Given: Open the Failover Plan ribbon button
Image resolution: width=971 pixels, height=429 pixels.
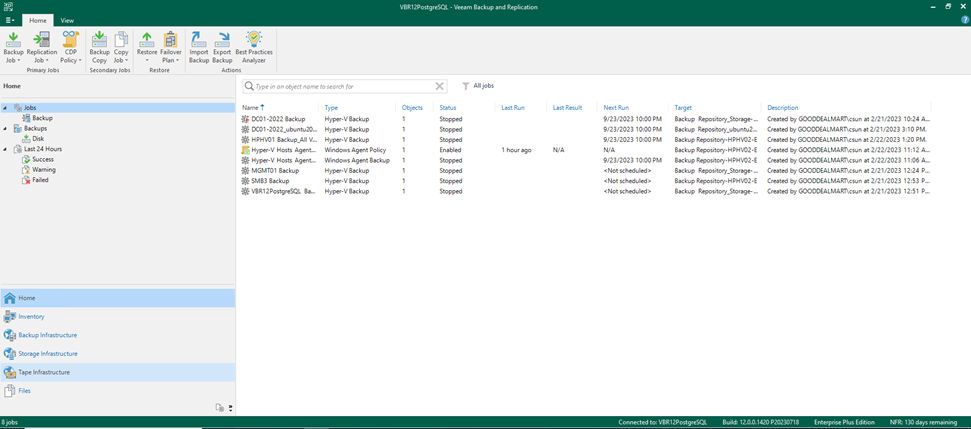Looking at the screenshot, I should pos(170,48).
